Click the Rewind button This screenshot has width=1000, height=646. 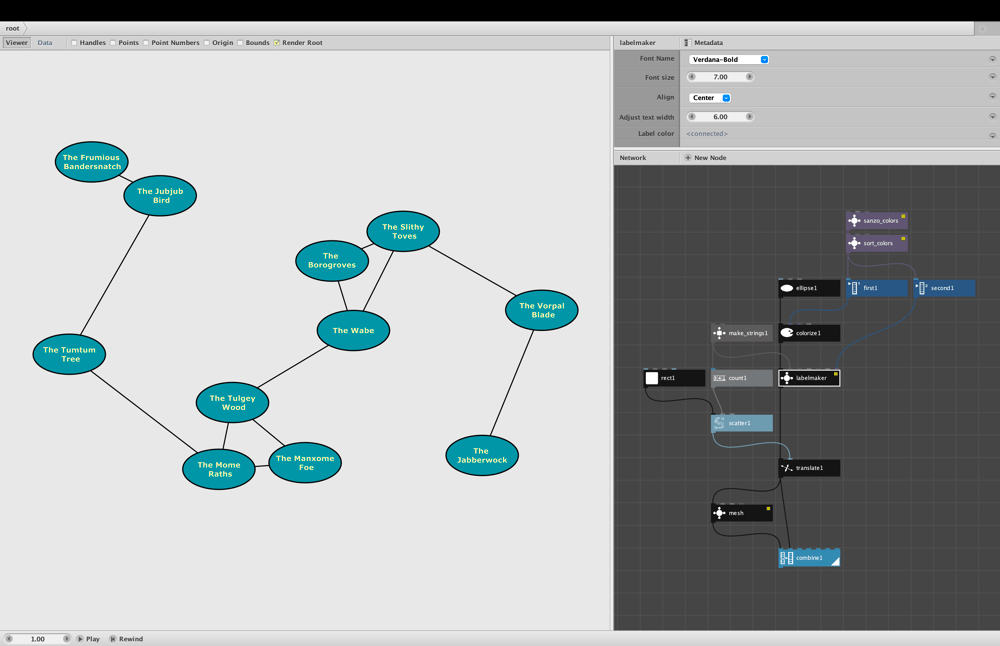tap(126, 638)
